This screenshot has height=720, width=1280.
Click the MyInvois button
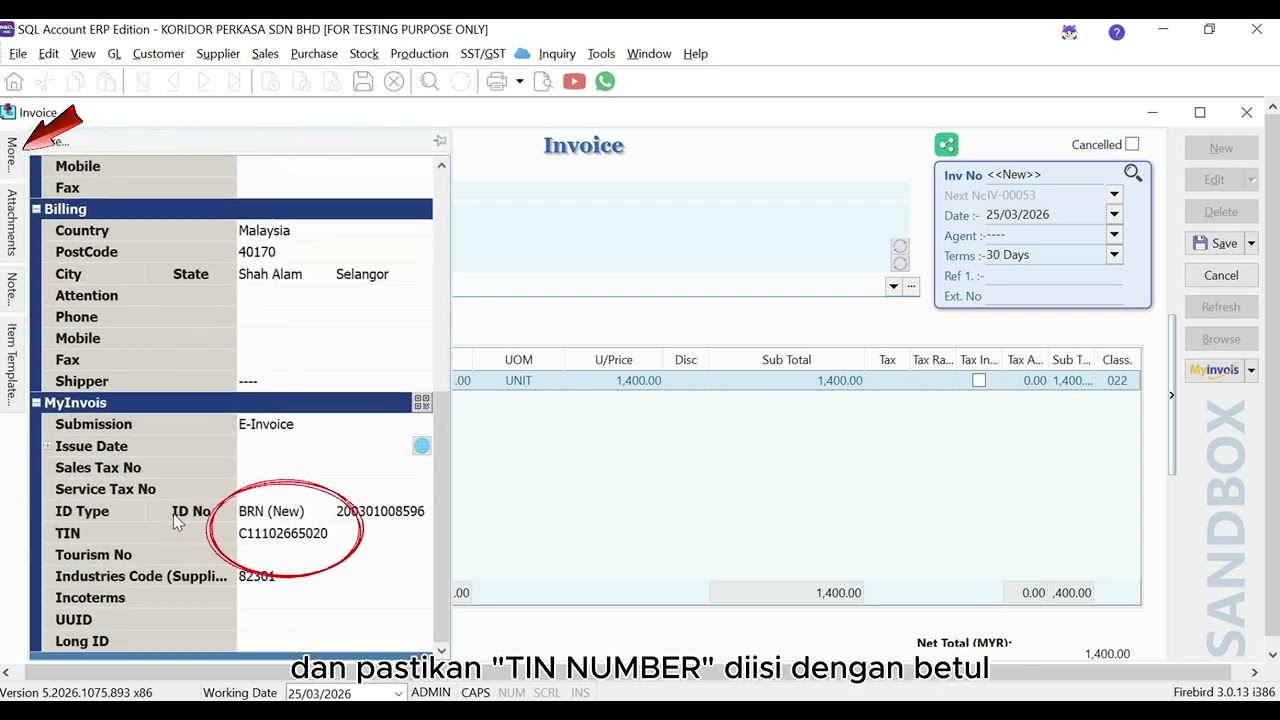click(1214, 370)
